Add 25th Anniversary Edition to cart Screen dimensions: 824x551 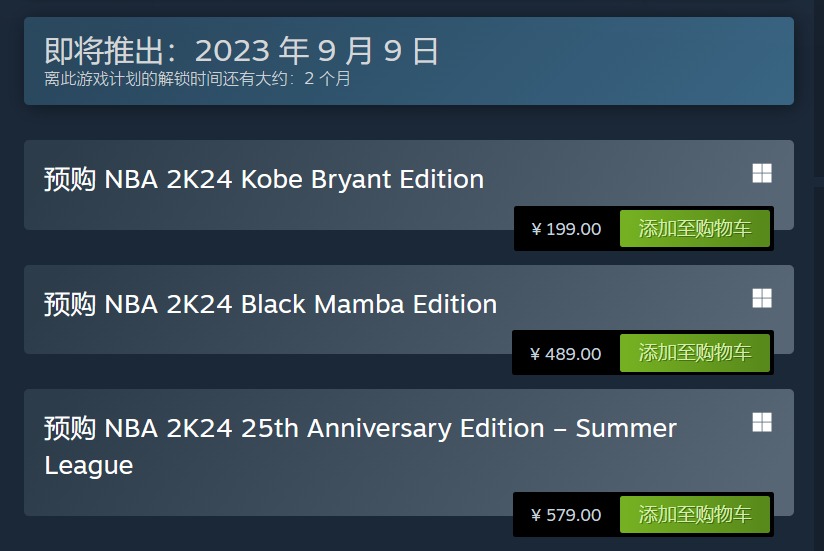point(695,515)
